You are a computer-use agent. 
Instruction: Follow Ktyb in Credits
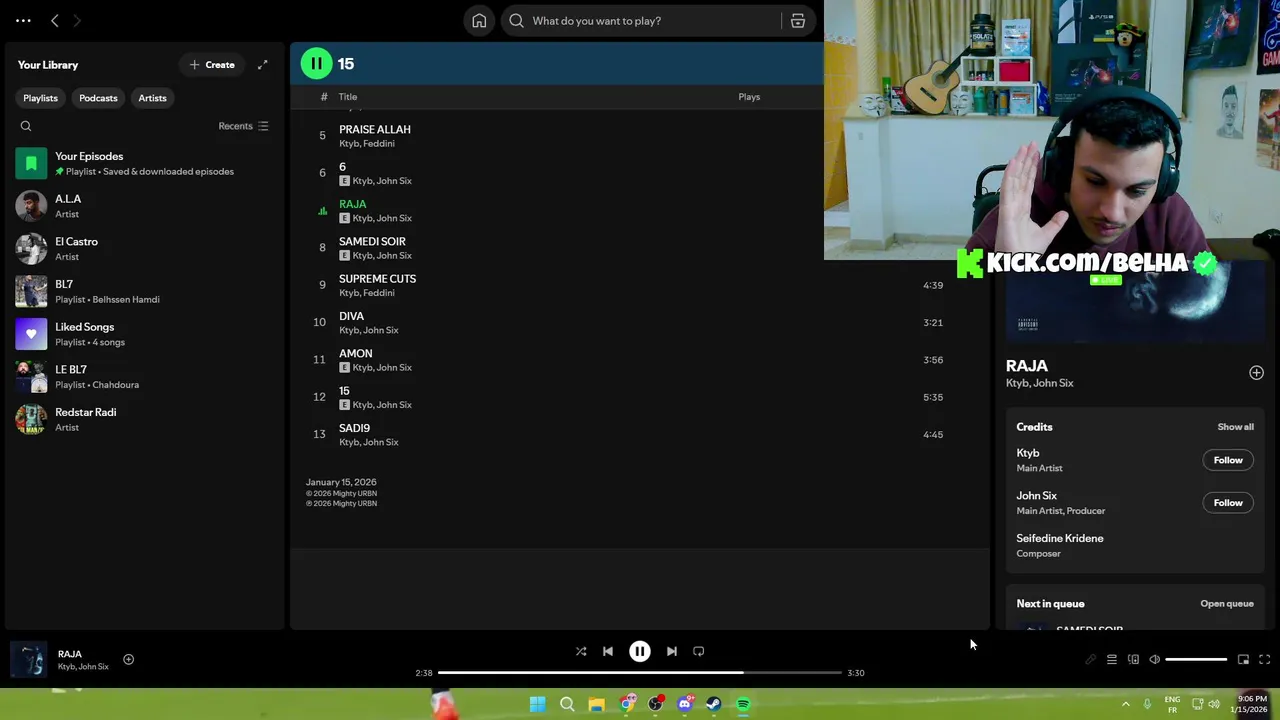[1228, 460]
